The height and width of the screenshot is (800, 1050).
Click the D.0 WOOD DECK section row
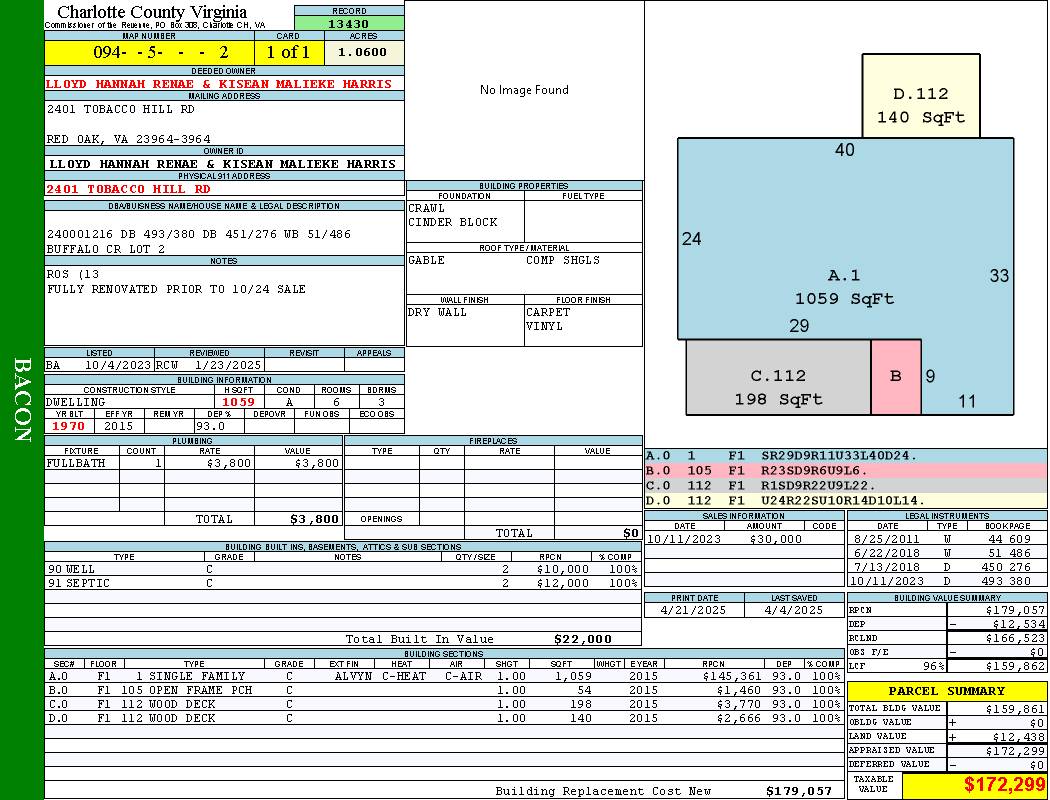coord(444,718)
